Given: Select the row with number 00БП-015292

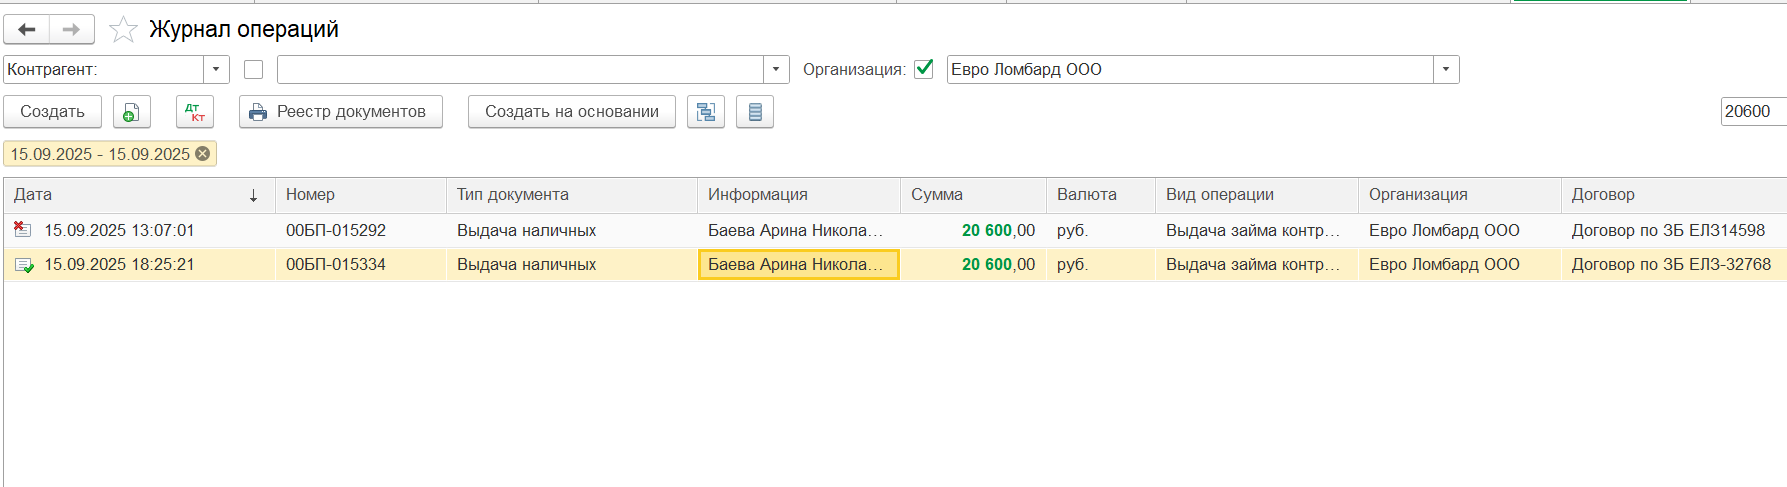Looking at the screenshot, I should (x=895, y=231).
